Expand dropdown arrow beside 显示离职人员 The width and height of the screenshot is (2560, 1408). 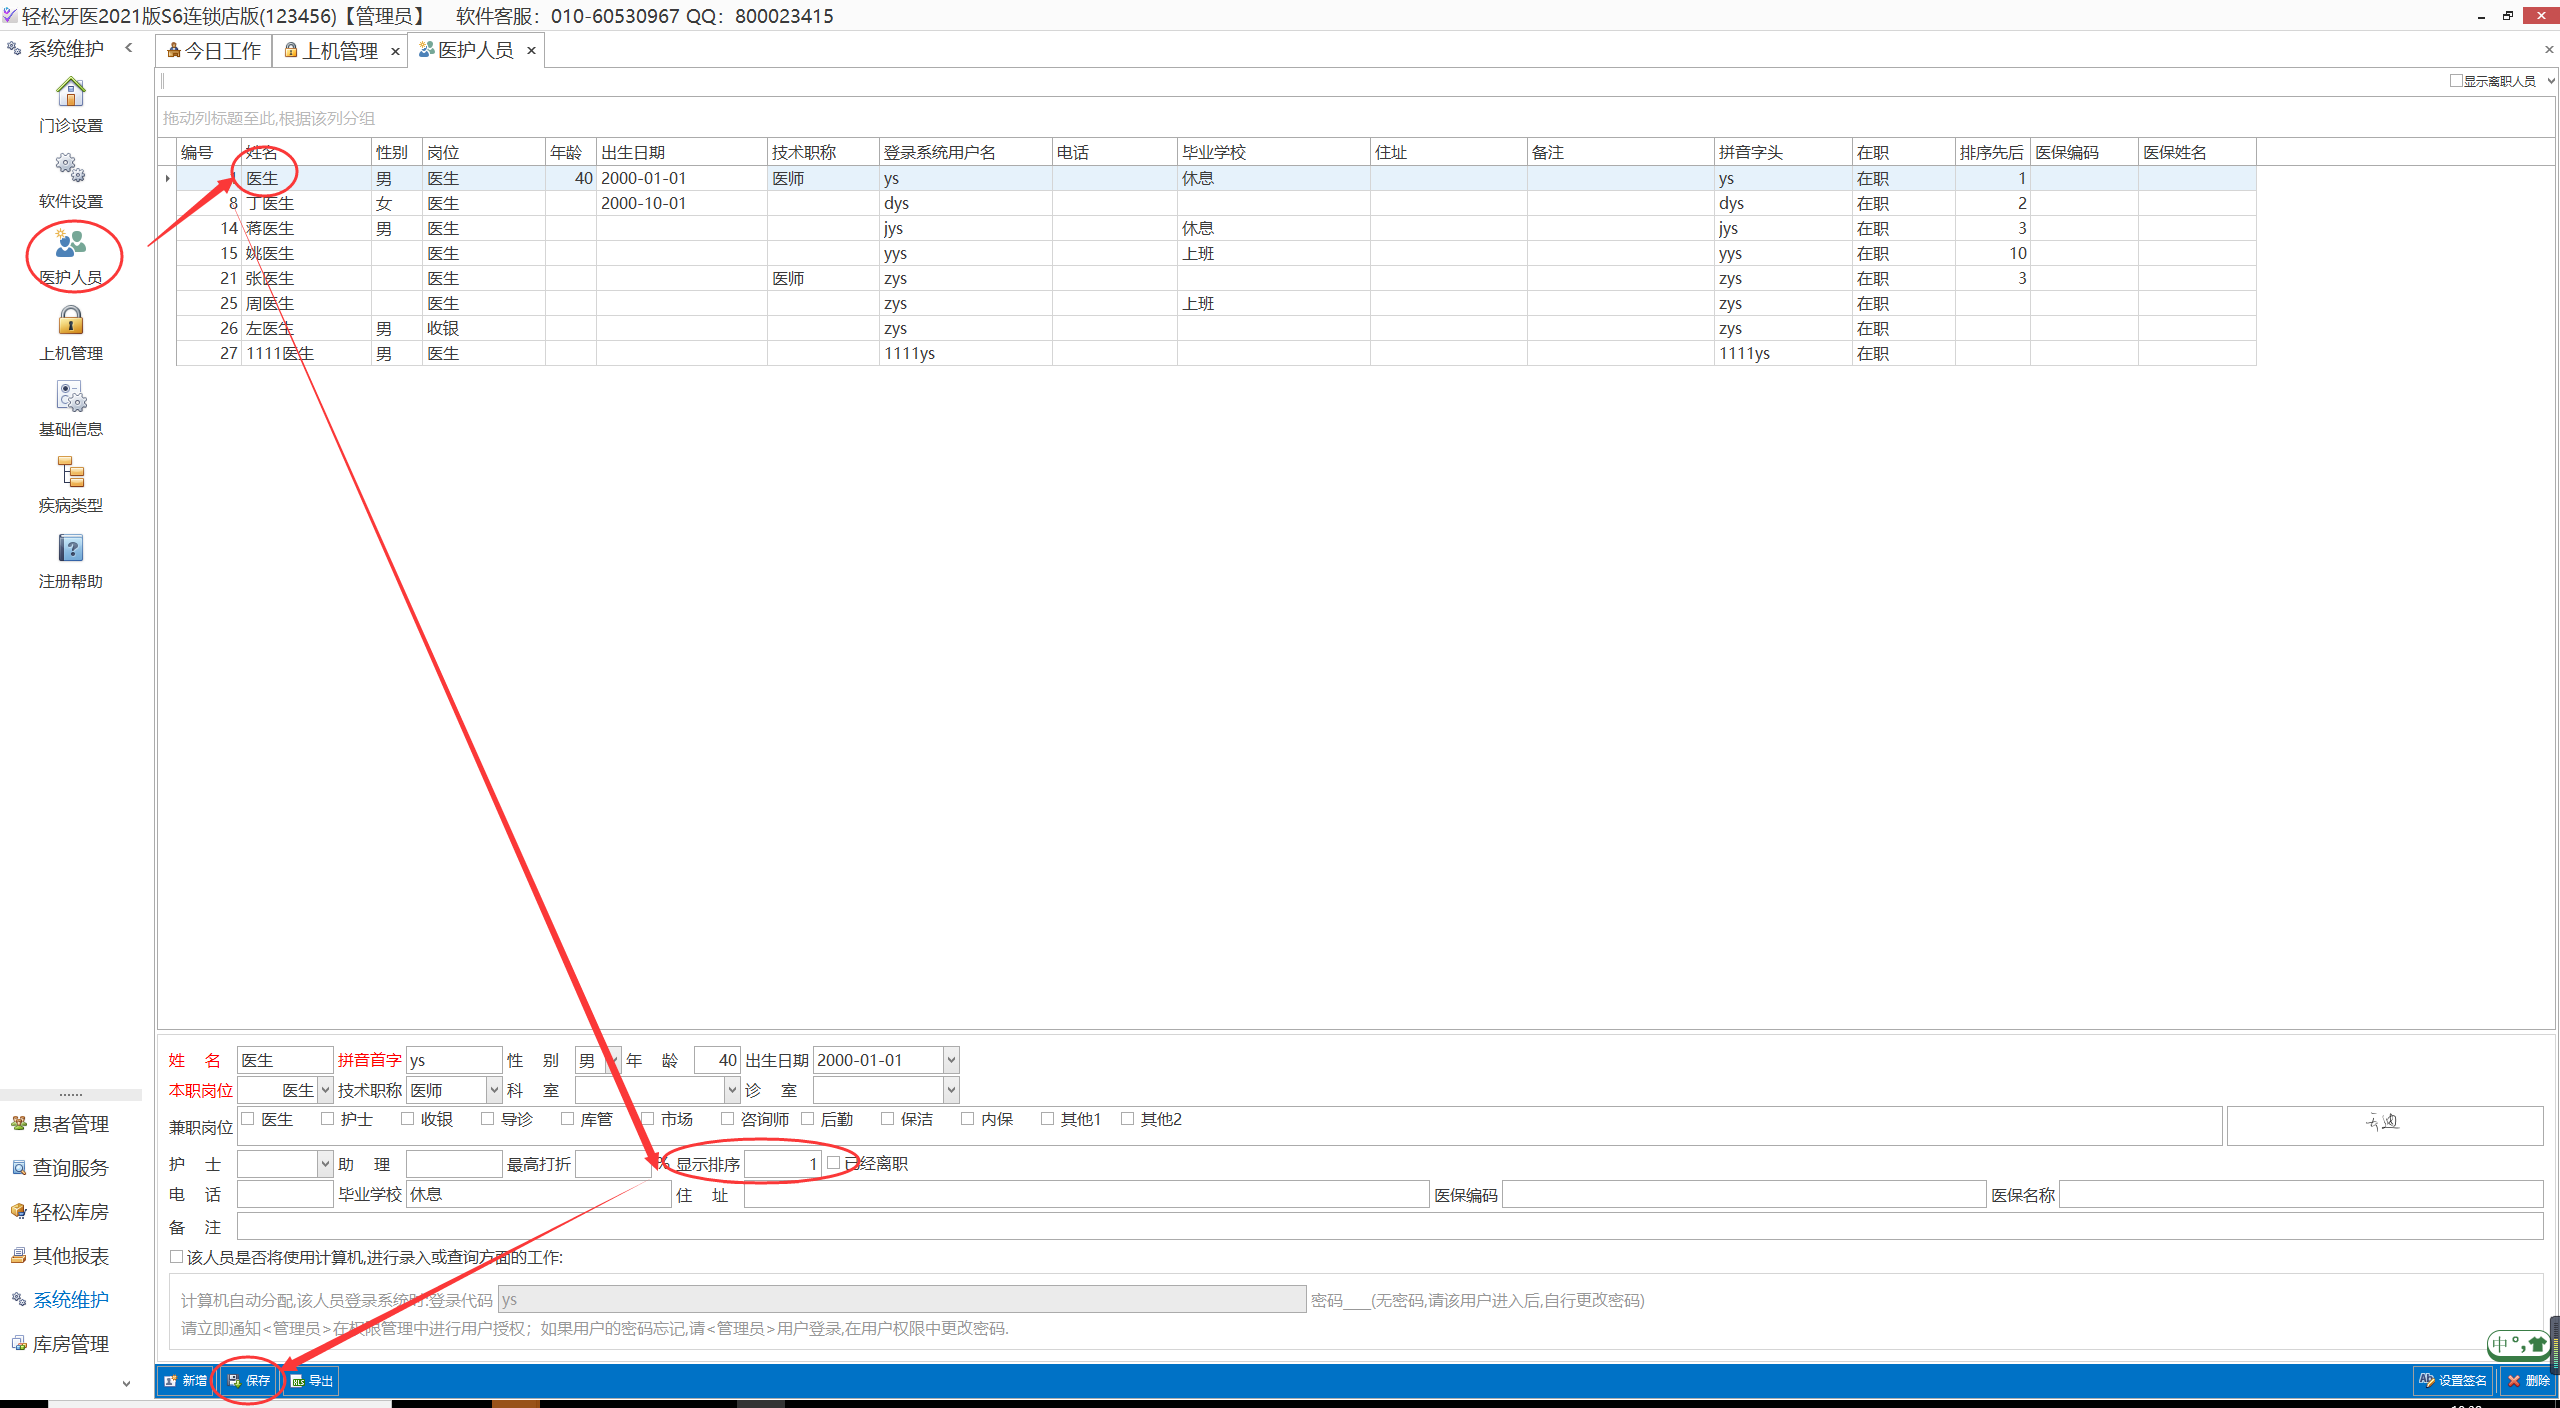[2551, 81]
